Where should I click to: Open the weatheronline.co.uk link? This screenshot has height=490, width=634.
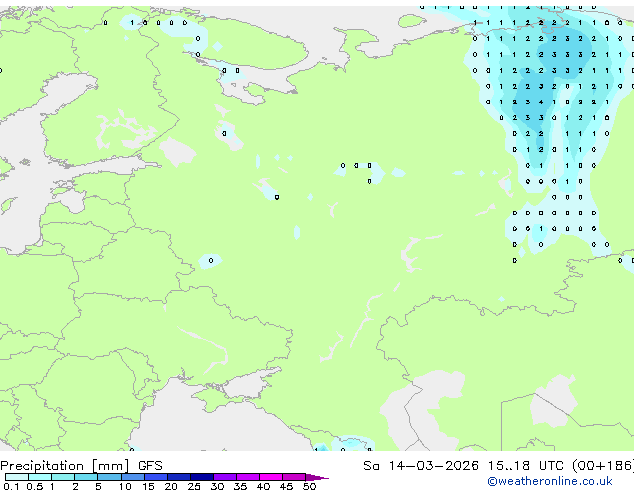[x=550, y=481]
